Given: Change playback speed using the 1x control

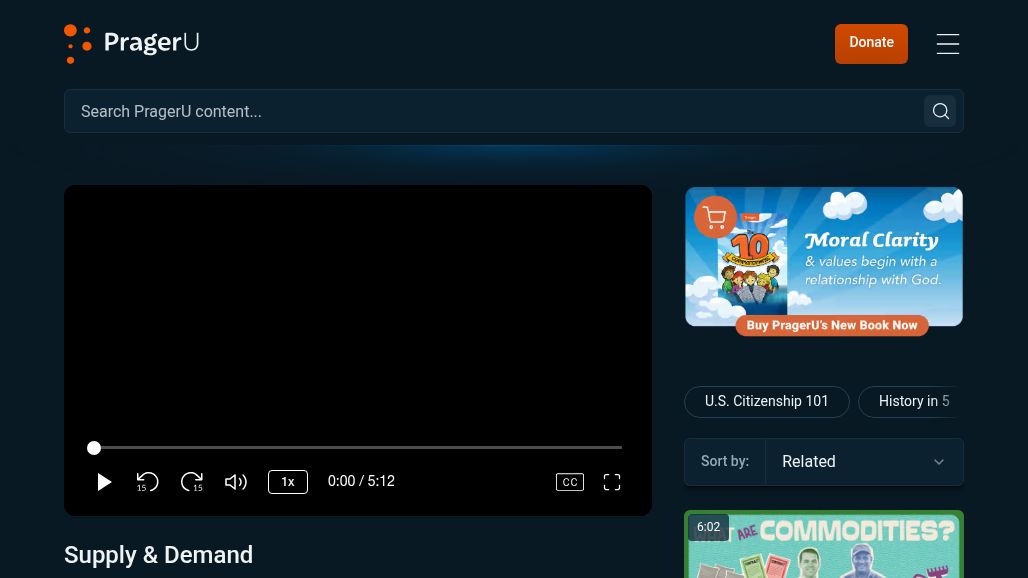Looking at the screenshot, I should pyautogui.click(x=288, y=481).
